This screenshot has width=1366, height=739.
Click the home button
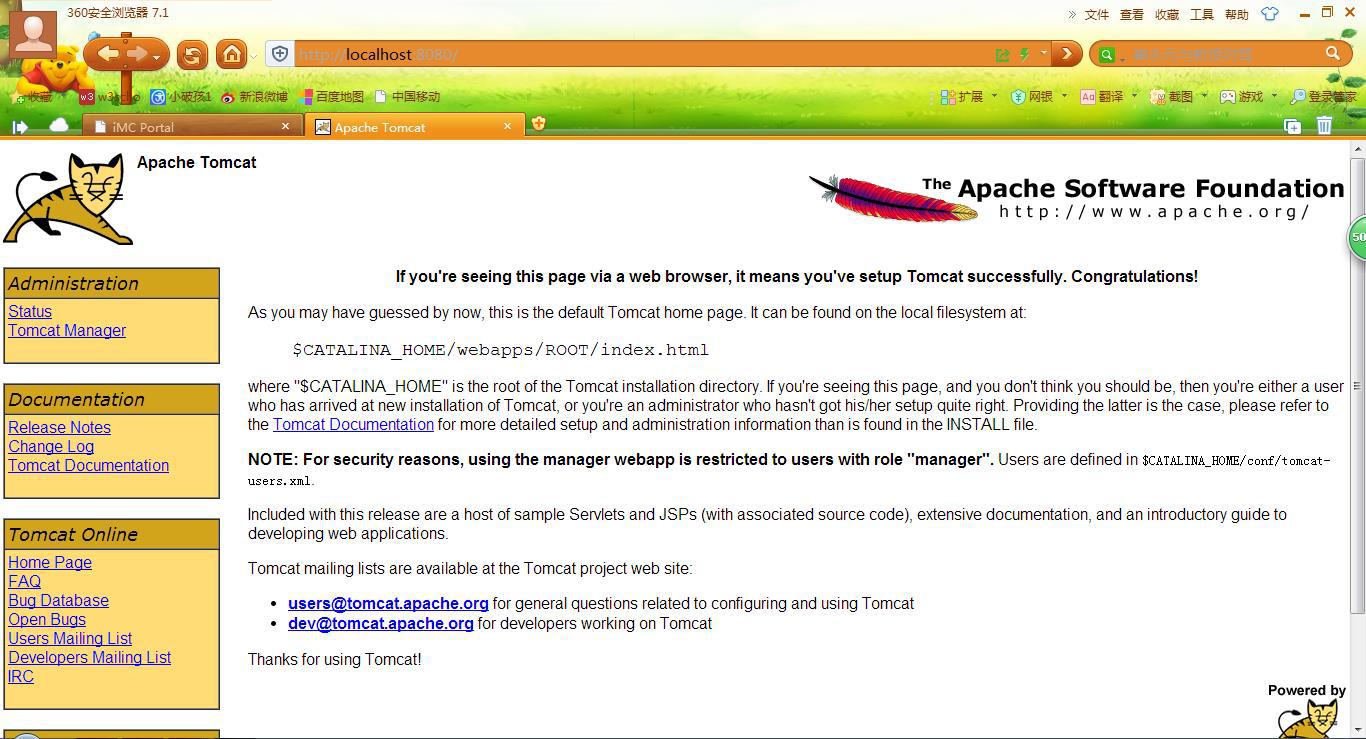[232, 54]
